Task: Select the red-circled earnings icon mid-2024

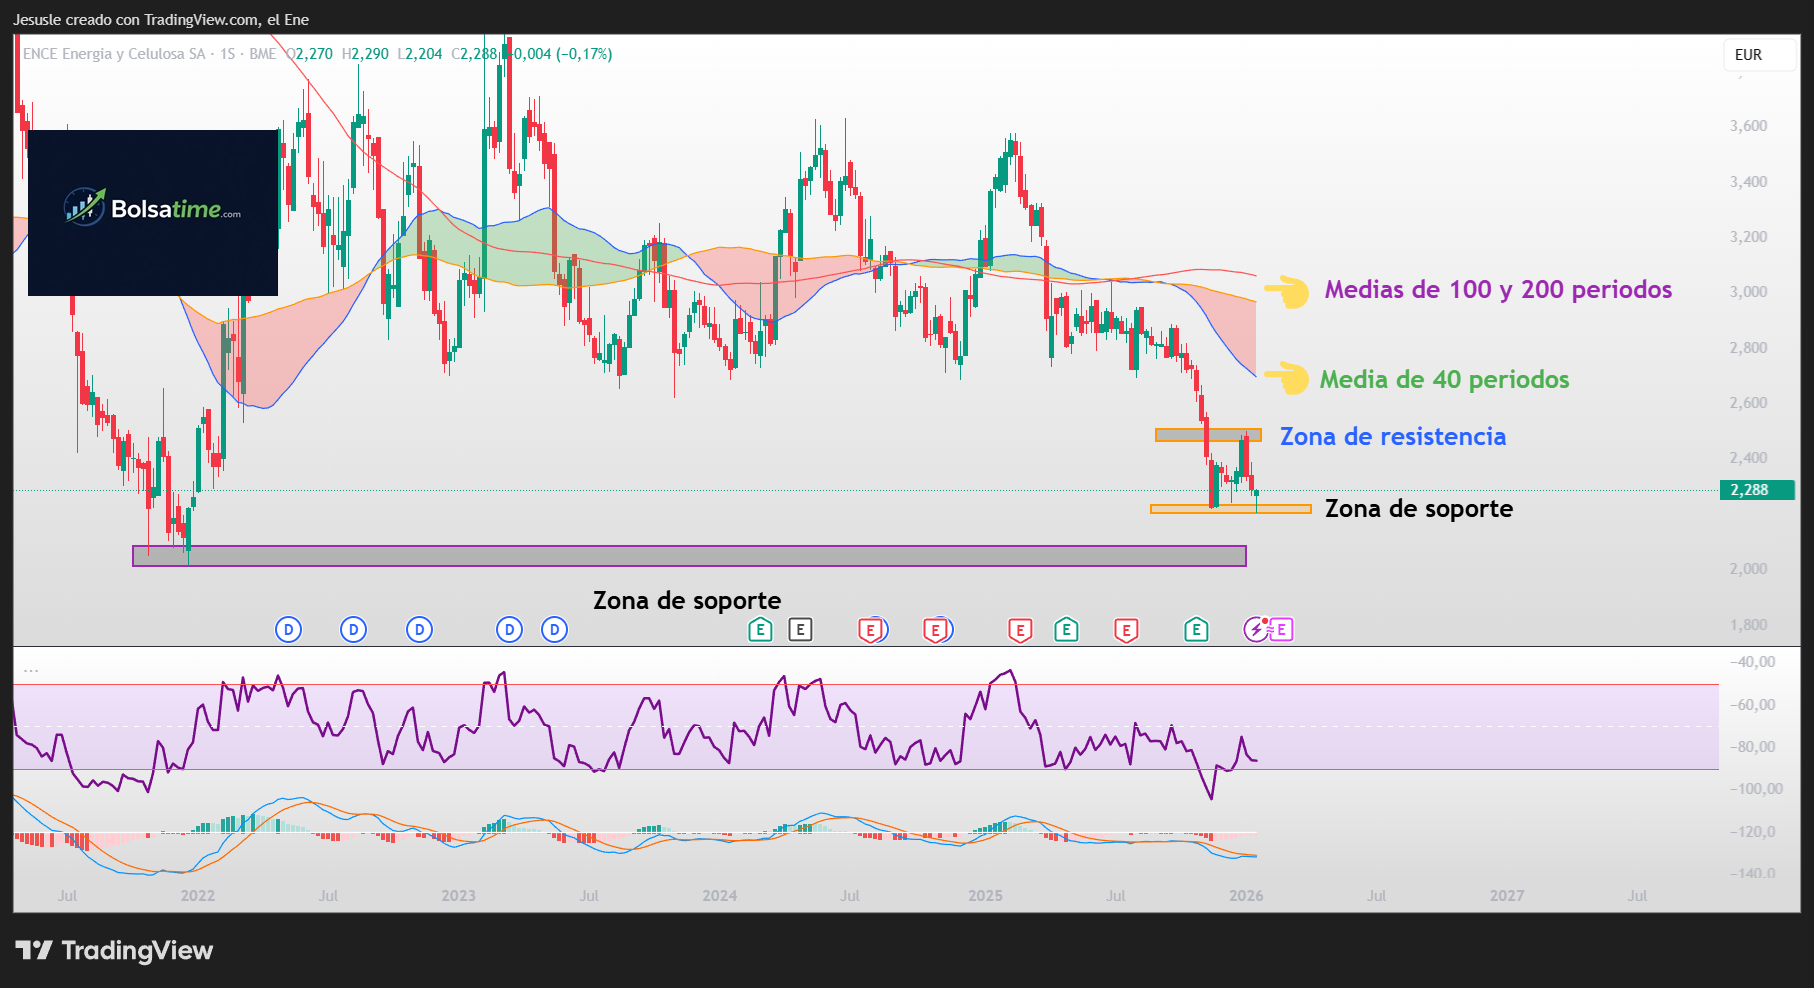Action: click(871, 630)
